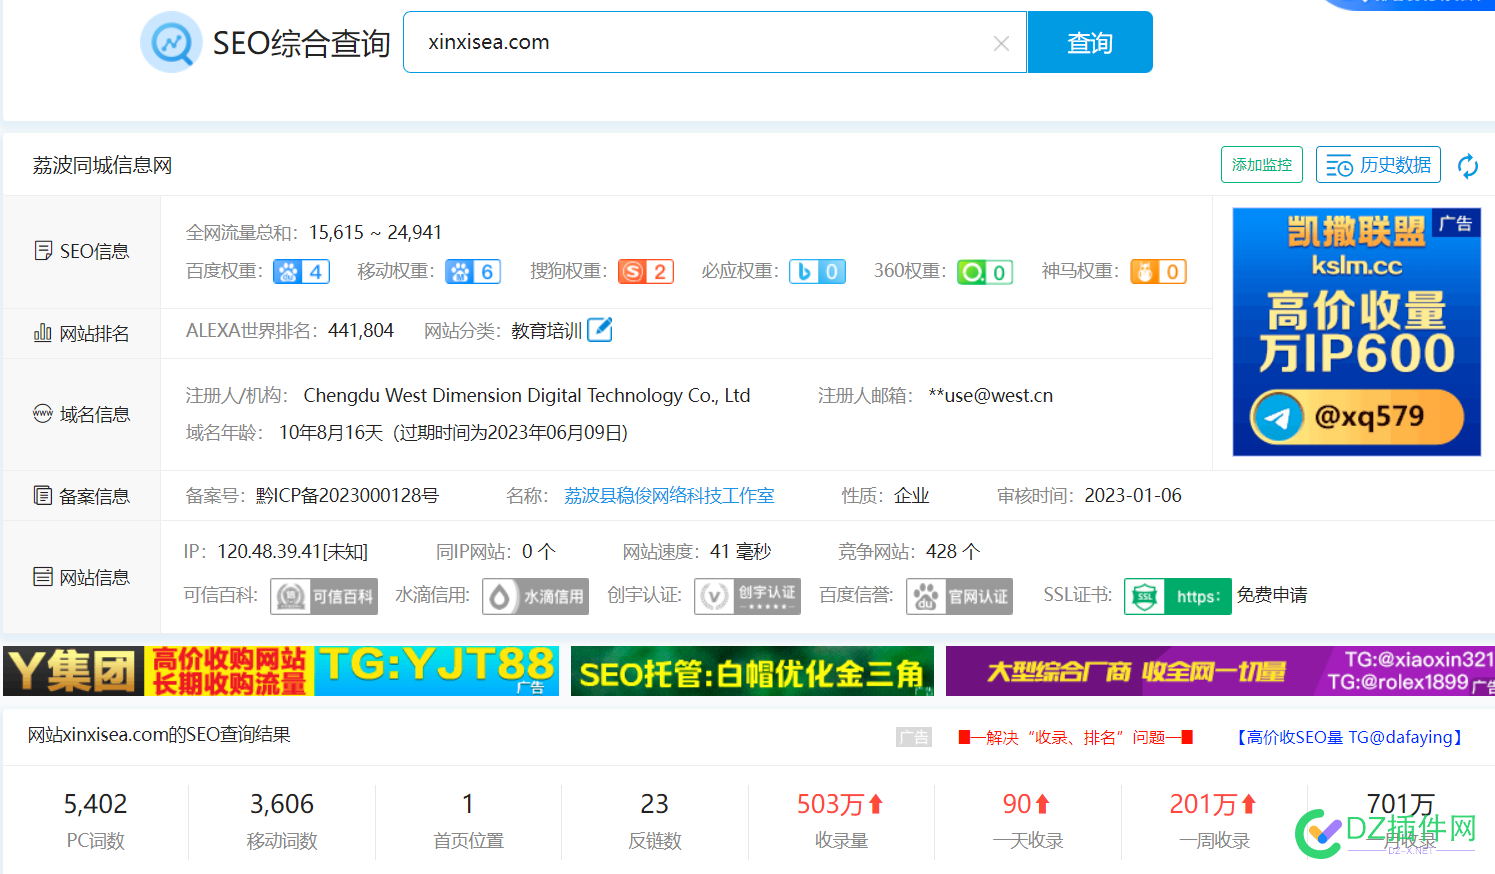Open the 大型综合厂商 purple banner ad
This screenshot has height=874, width=1495.
click(1220, 670)
